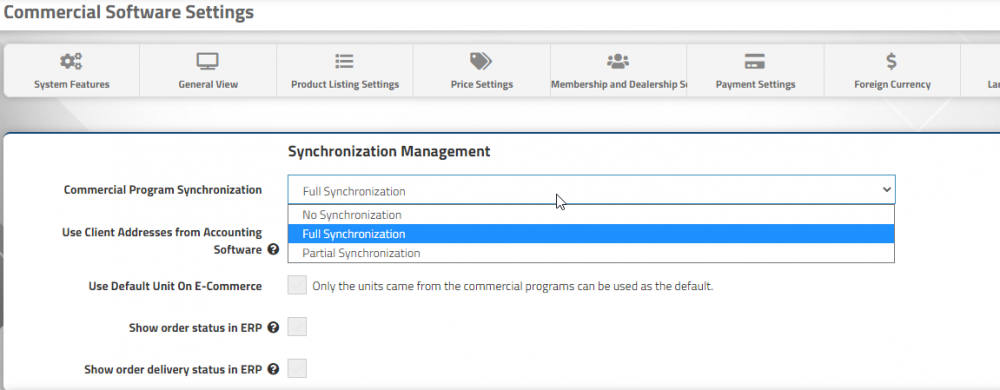Click the Synchronization Management heading
Viewport: 1000px width, 390px height.
point(389,151)
